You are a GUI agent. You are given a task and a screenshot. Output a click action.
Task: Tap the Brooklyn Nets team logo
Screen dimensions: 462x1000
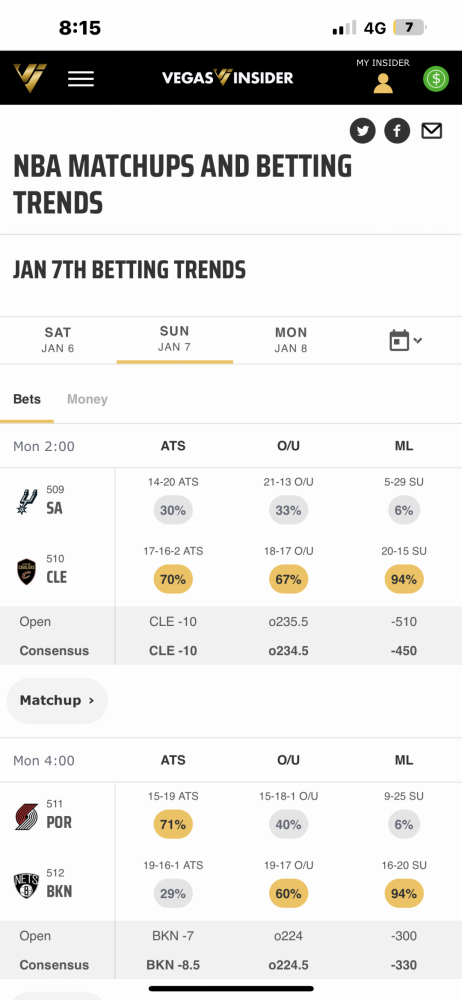click(x=26, y=886)
